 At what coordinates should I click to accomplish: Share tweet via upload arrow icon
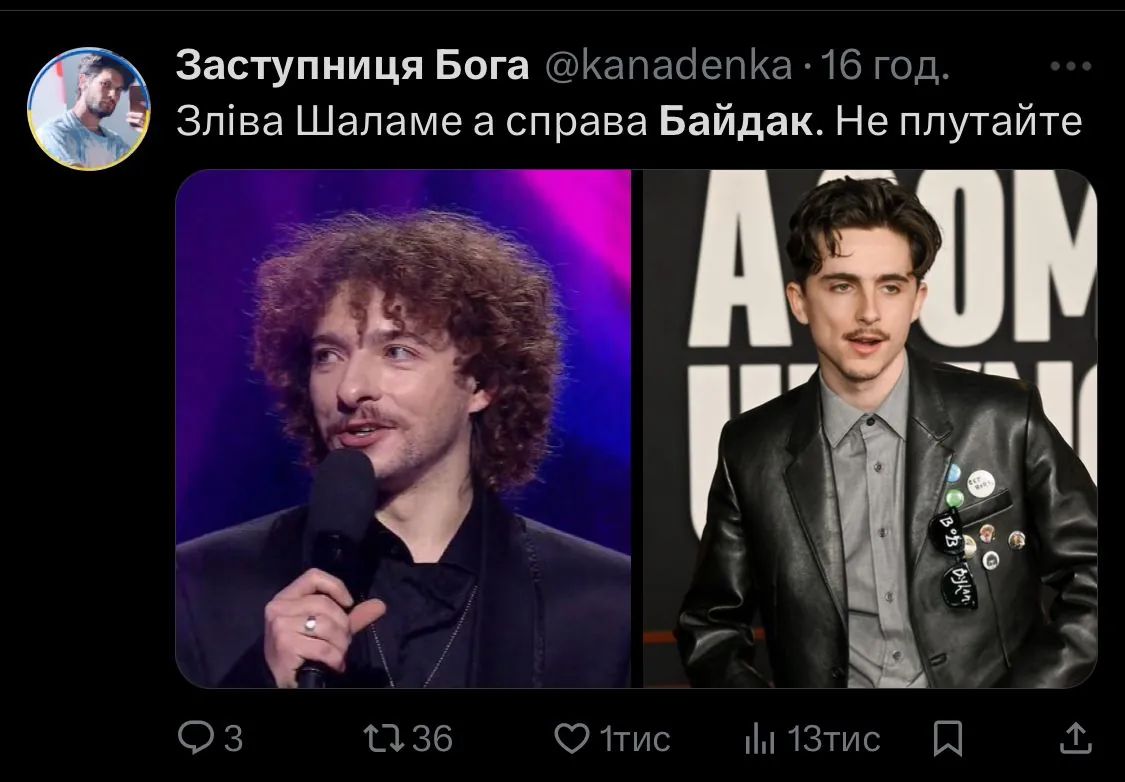[1075, 738]
